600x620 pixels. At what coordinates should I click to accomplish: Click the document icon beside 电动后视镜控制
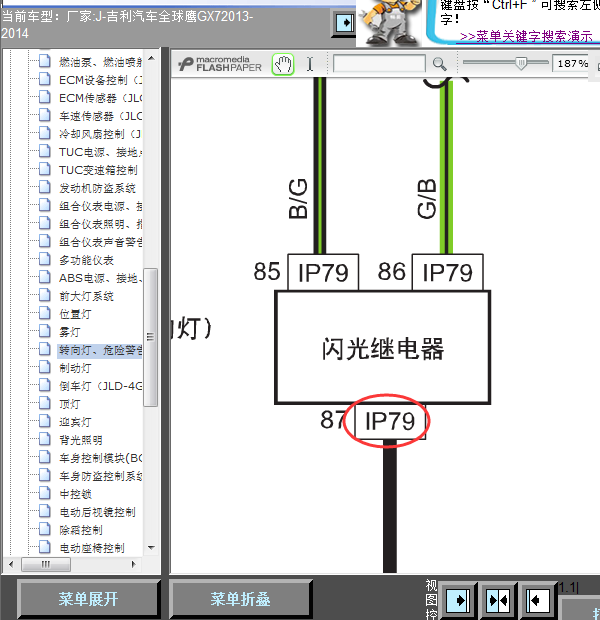(45, 511)
